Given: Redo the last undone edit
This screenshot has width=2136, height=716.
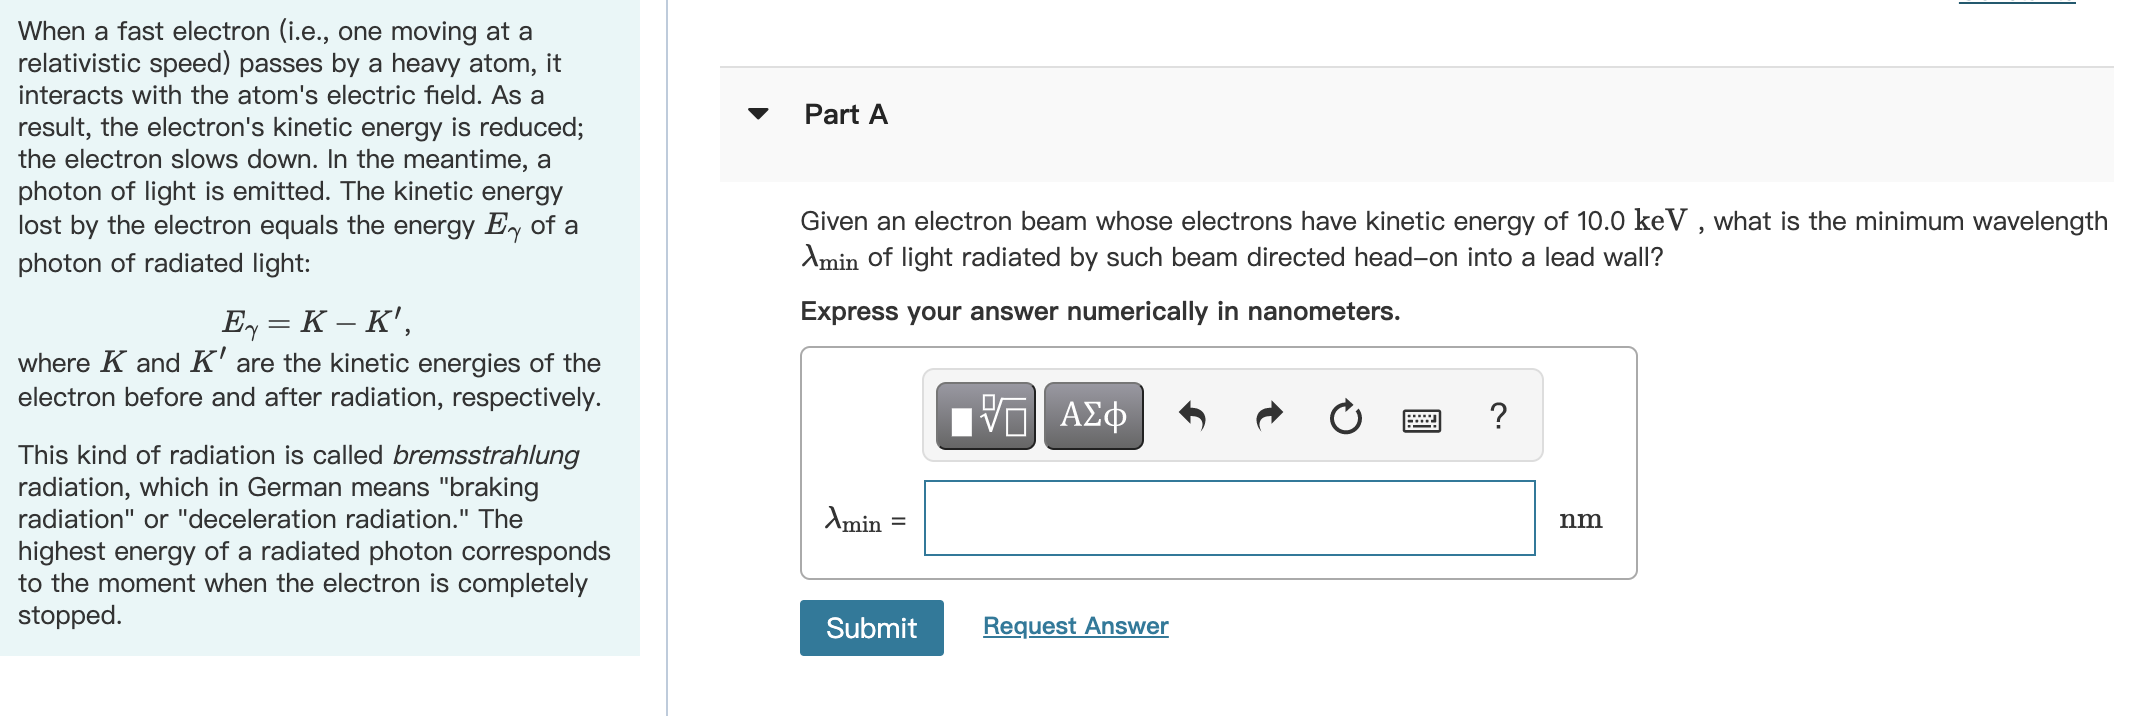Looking at the screenshot, I should click(x=1268, y=415).
